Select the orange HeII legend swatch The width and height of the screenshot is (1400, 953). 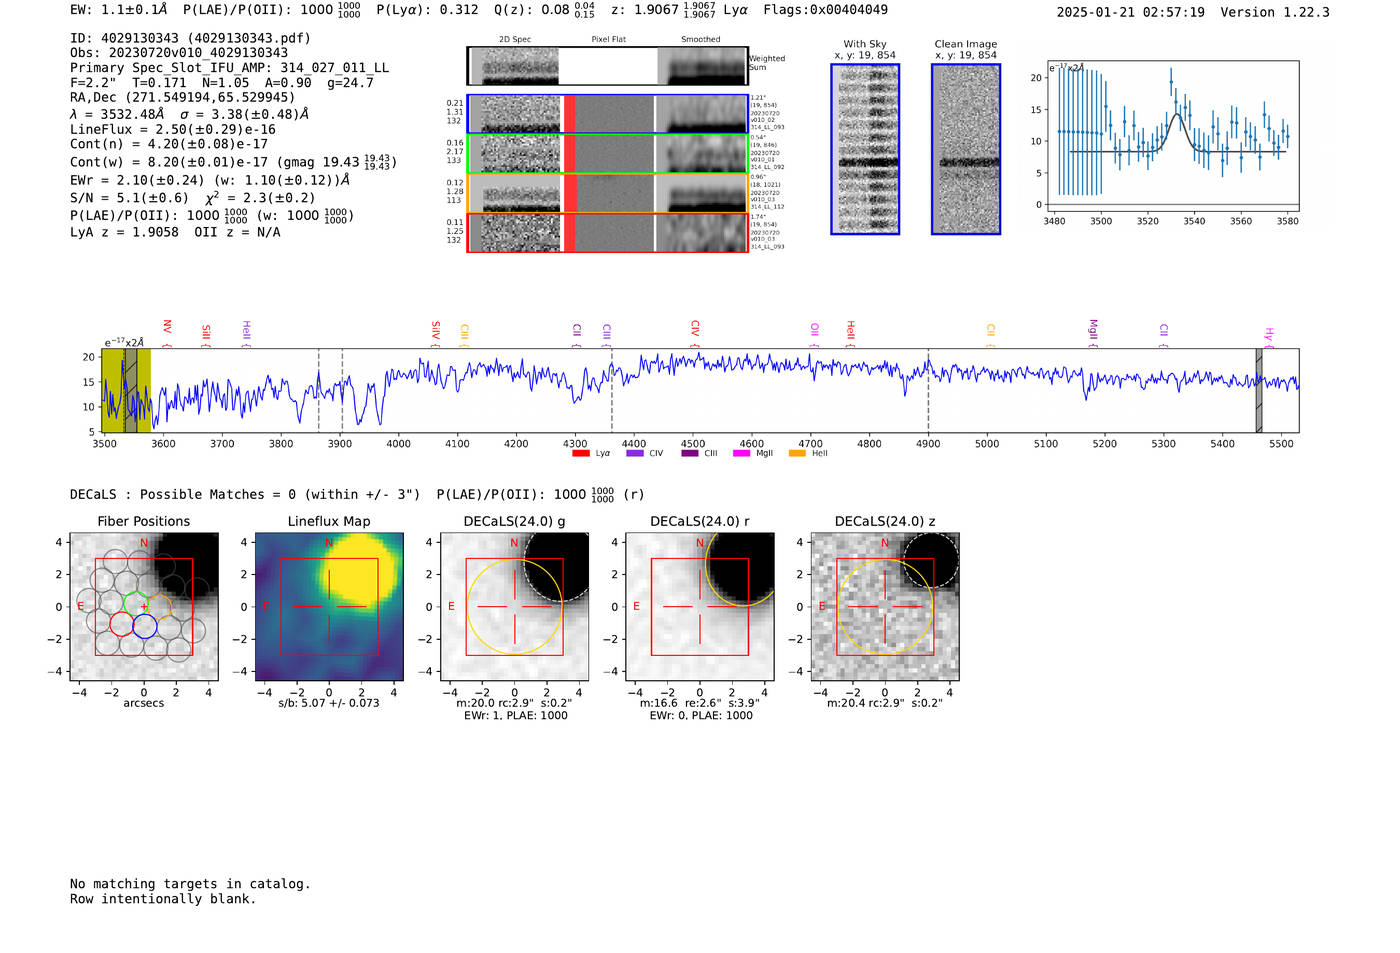797,453
